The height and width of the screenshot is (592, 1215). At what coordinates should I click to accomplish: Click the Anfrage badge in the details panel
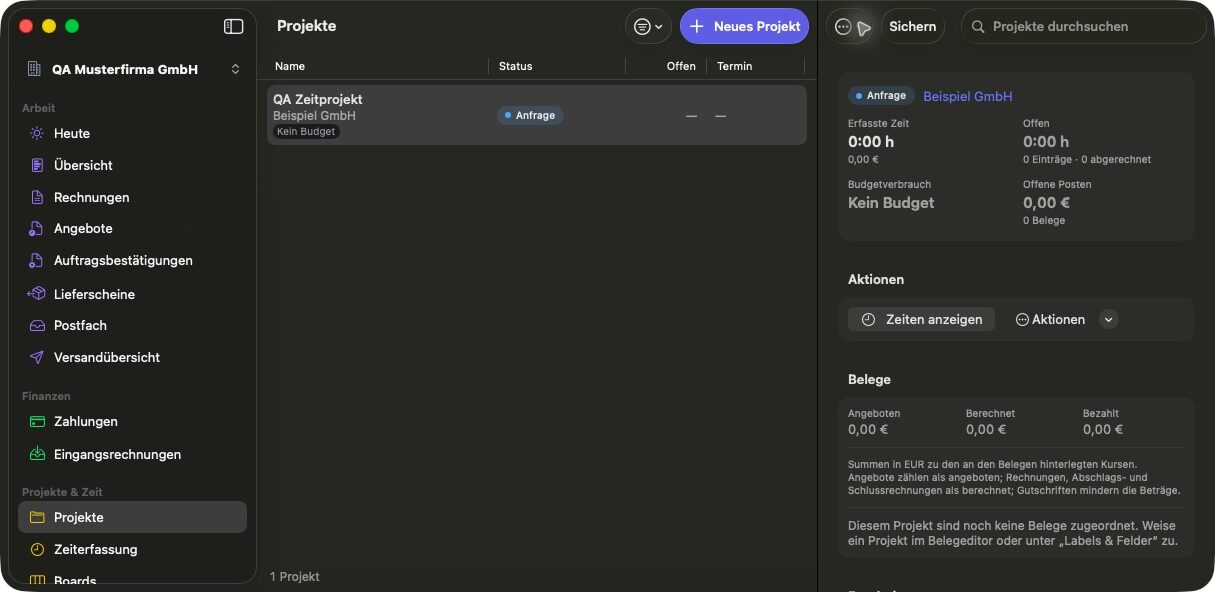click(881, 96)
